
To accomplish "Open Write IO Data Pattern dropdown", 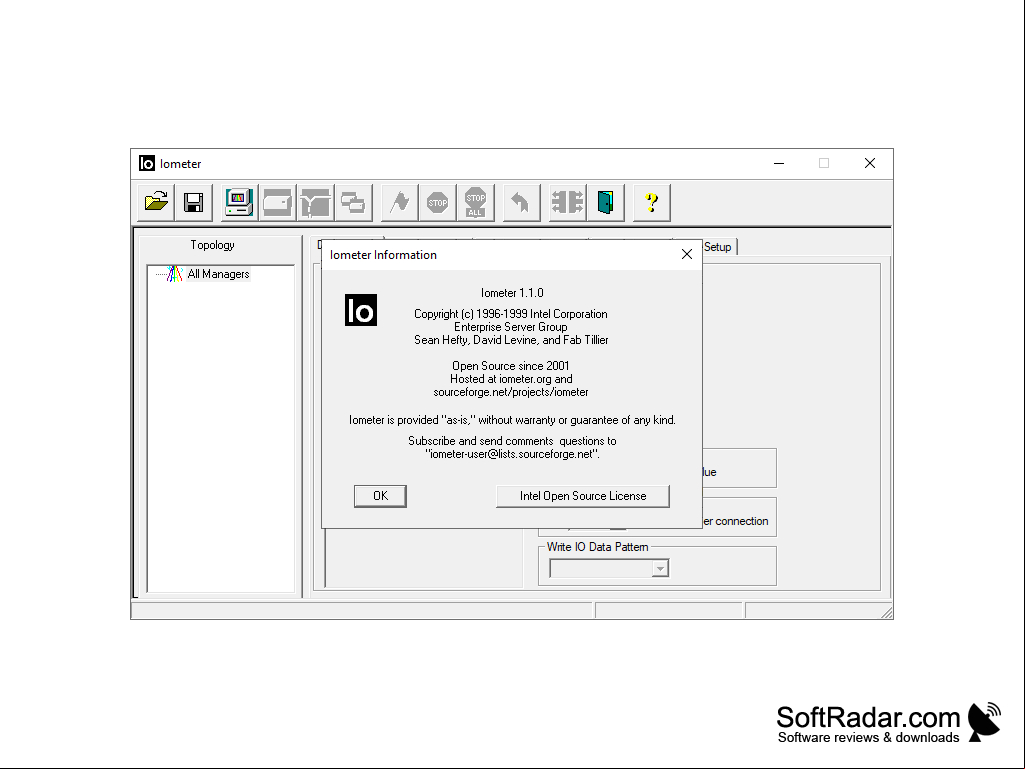I will pos(660,569).
